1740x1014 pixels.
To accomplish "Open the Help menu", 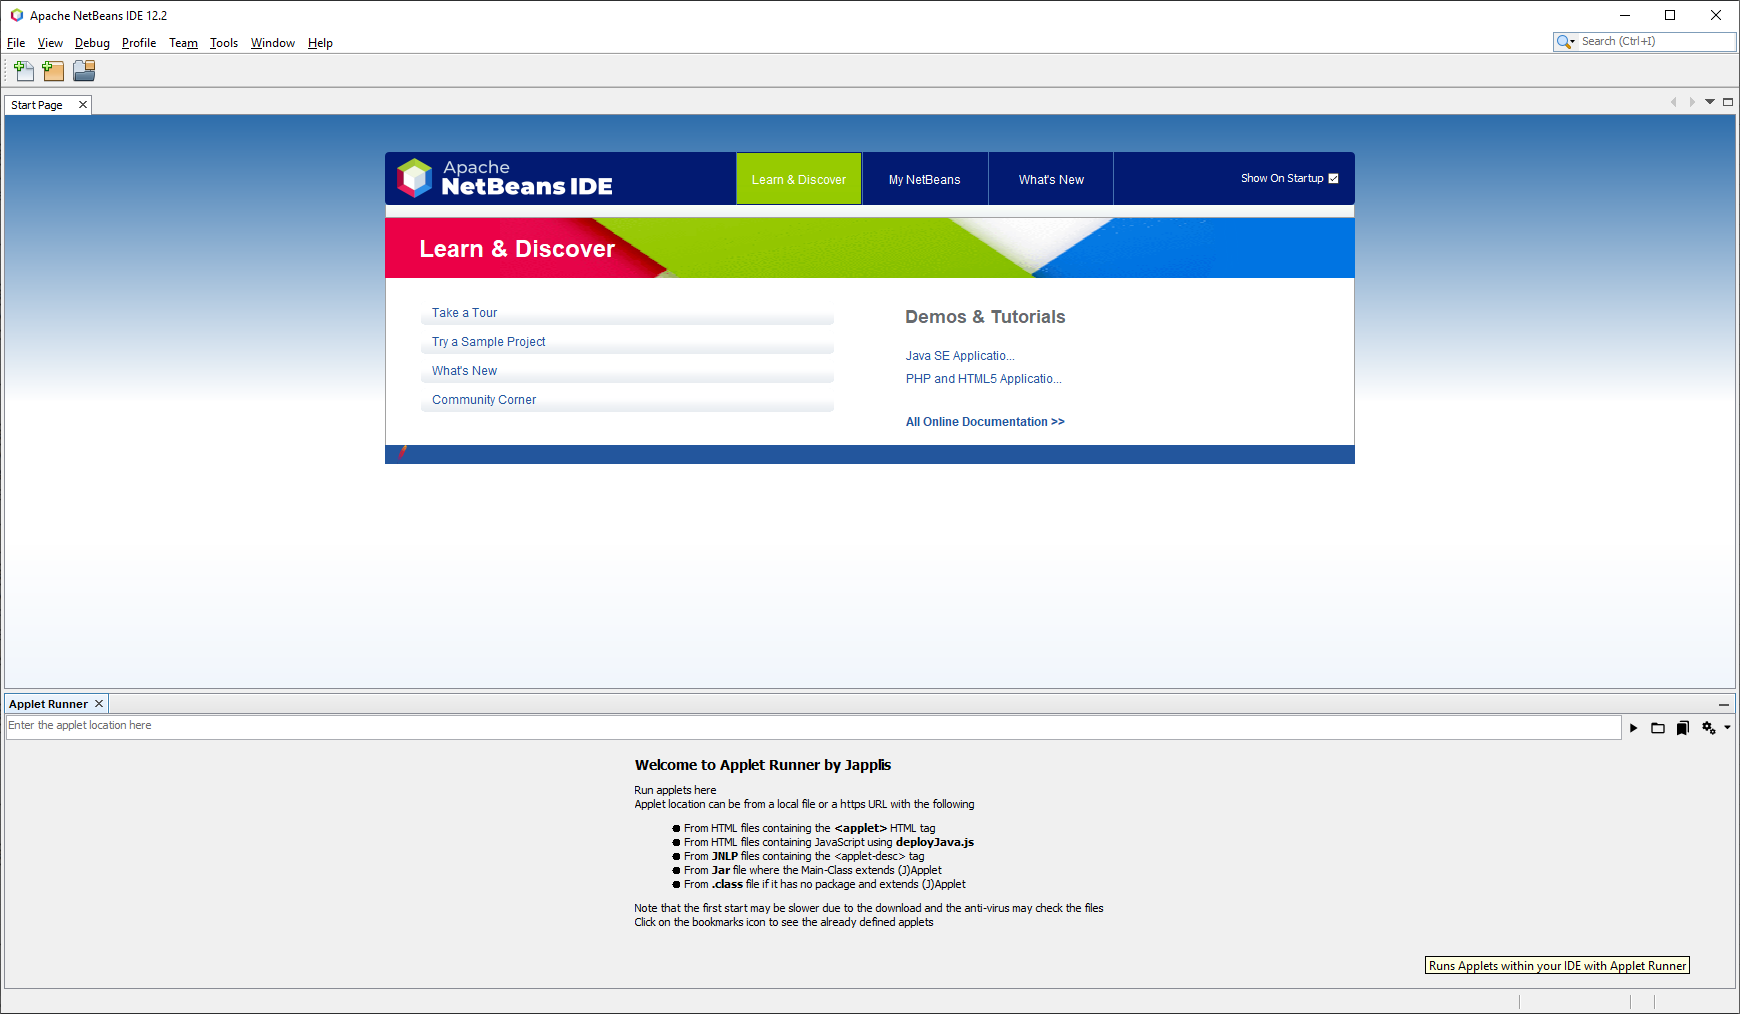I will coord(320,43).
